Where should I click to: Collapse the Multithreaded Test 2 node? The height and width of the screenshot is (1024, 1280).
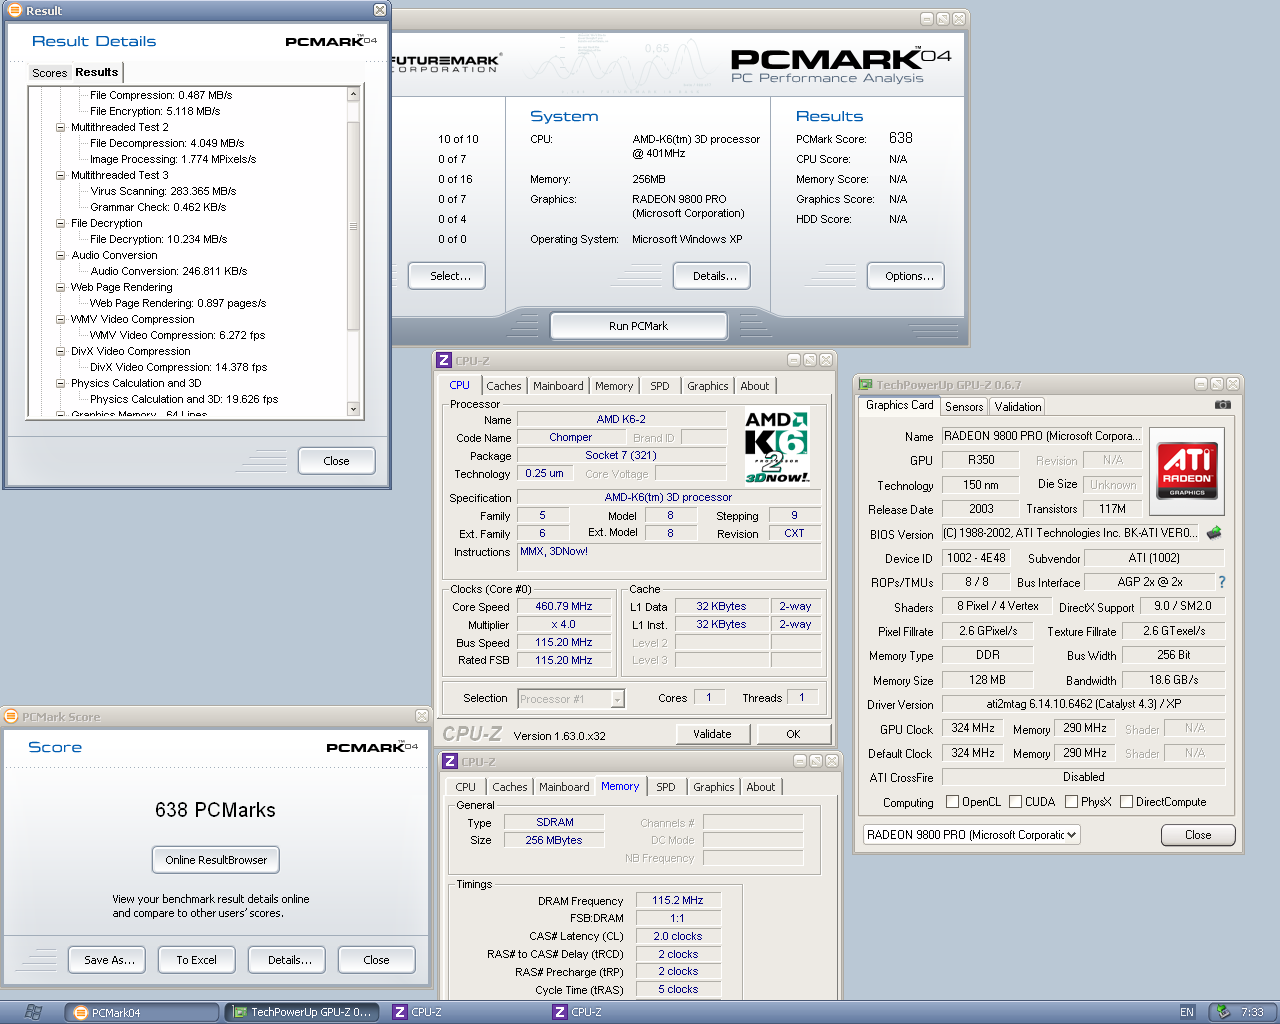pyautogui.click(x=60, y=127)
